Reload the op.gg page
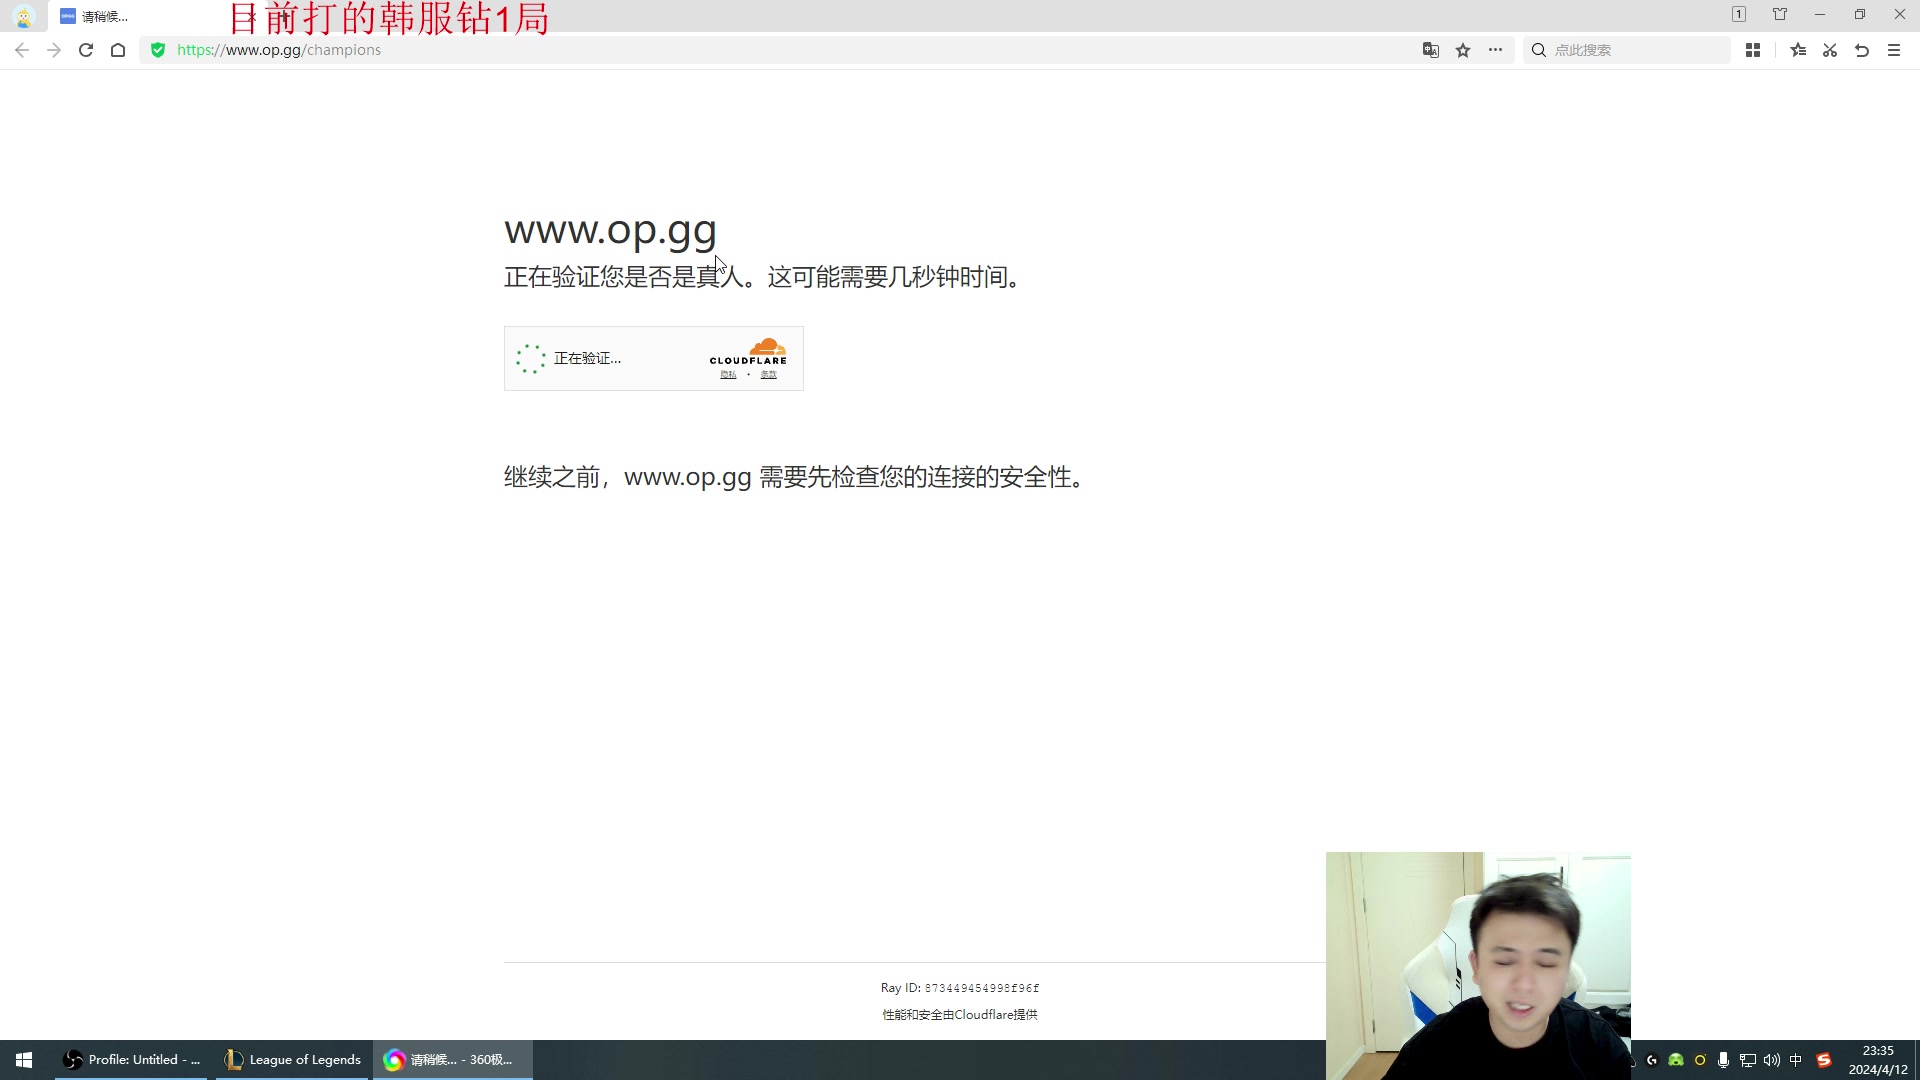 point(86,50)
